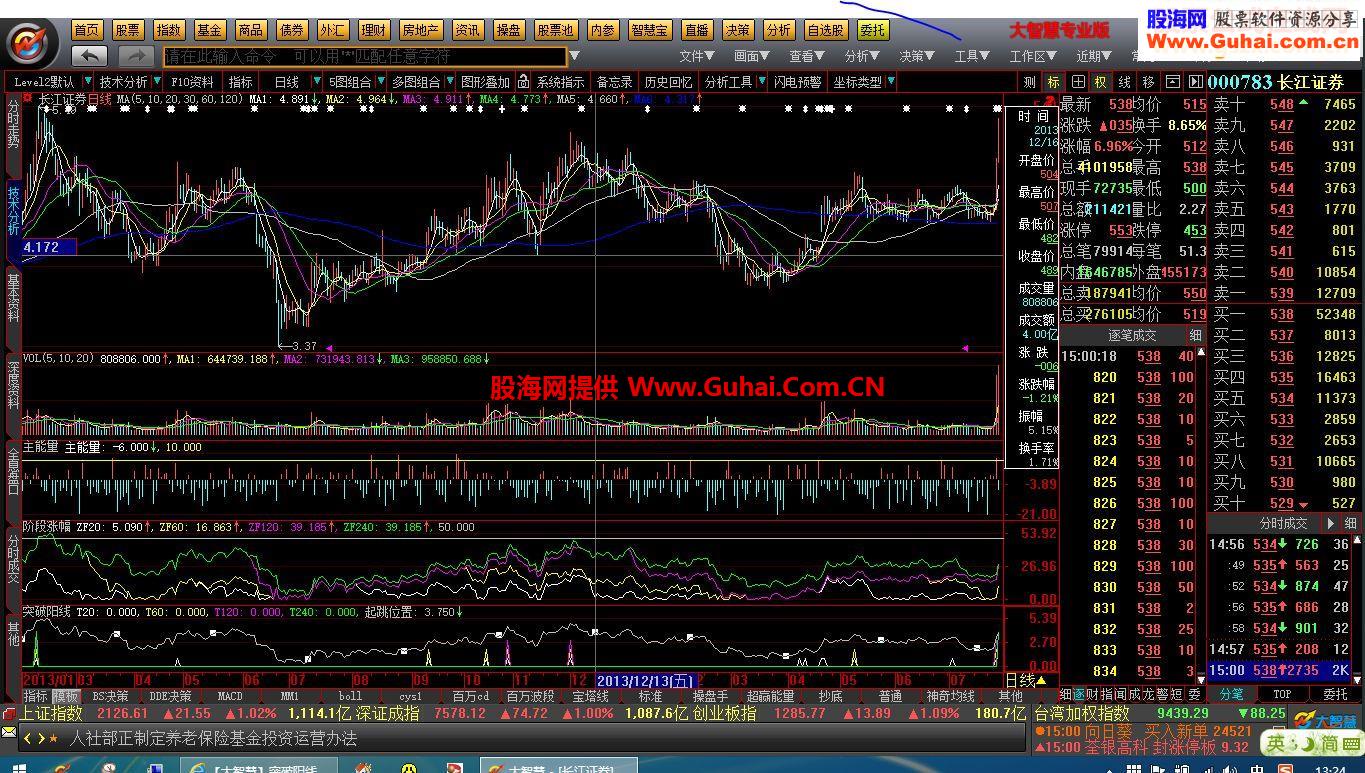Expand the Level2默认 dropdown arrow
The image size is (1365, 773).
pos(89,81)
